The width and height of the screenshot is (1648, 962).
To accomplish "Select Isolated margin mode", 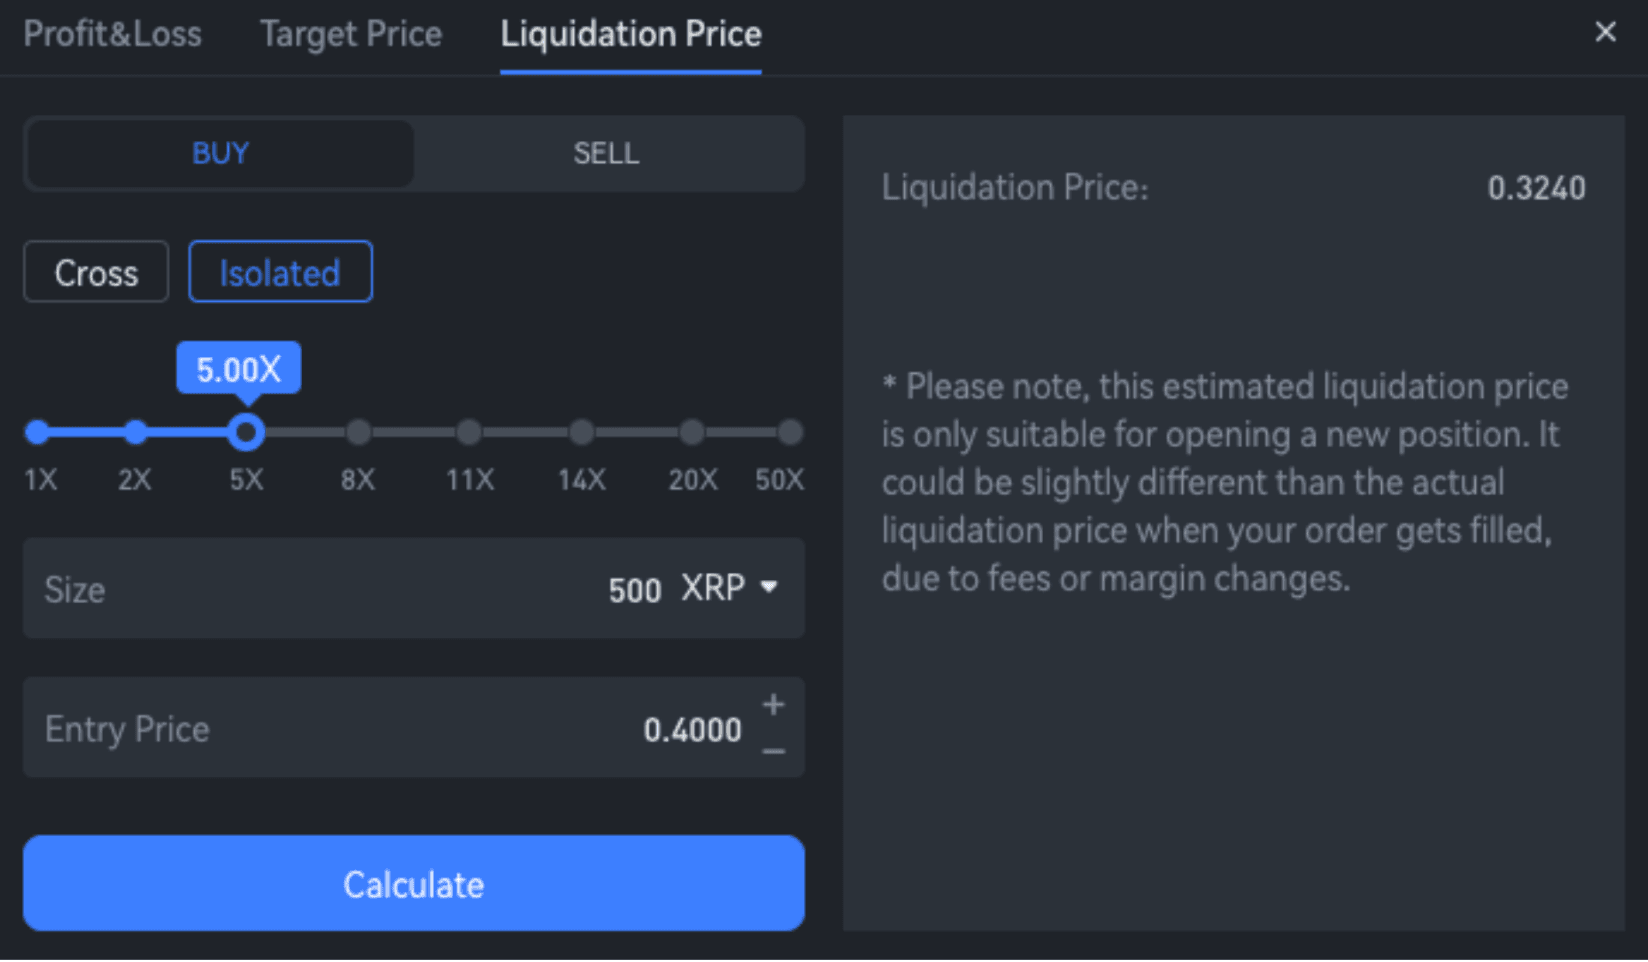I will pos(280,271).
